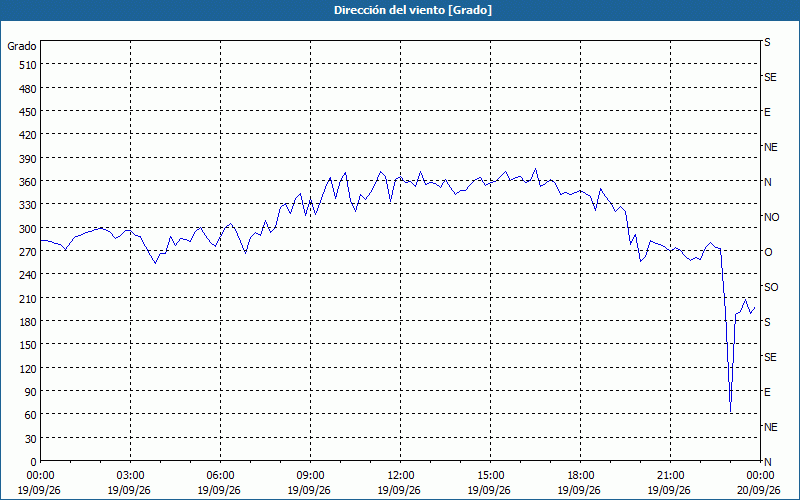This screenshot has height=500, width=800.
Task: Click the "SO" compass direction label
Action: pyautogui.click(x=771, y=287)
